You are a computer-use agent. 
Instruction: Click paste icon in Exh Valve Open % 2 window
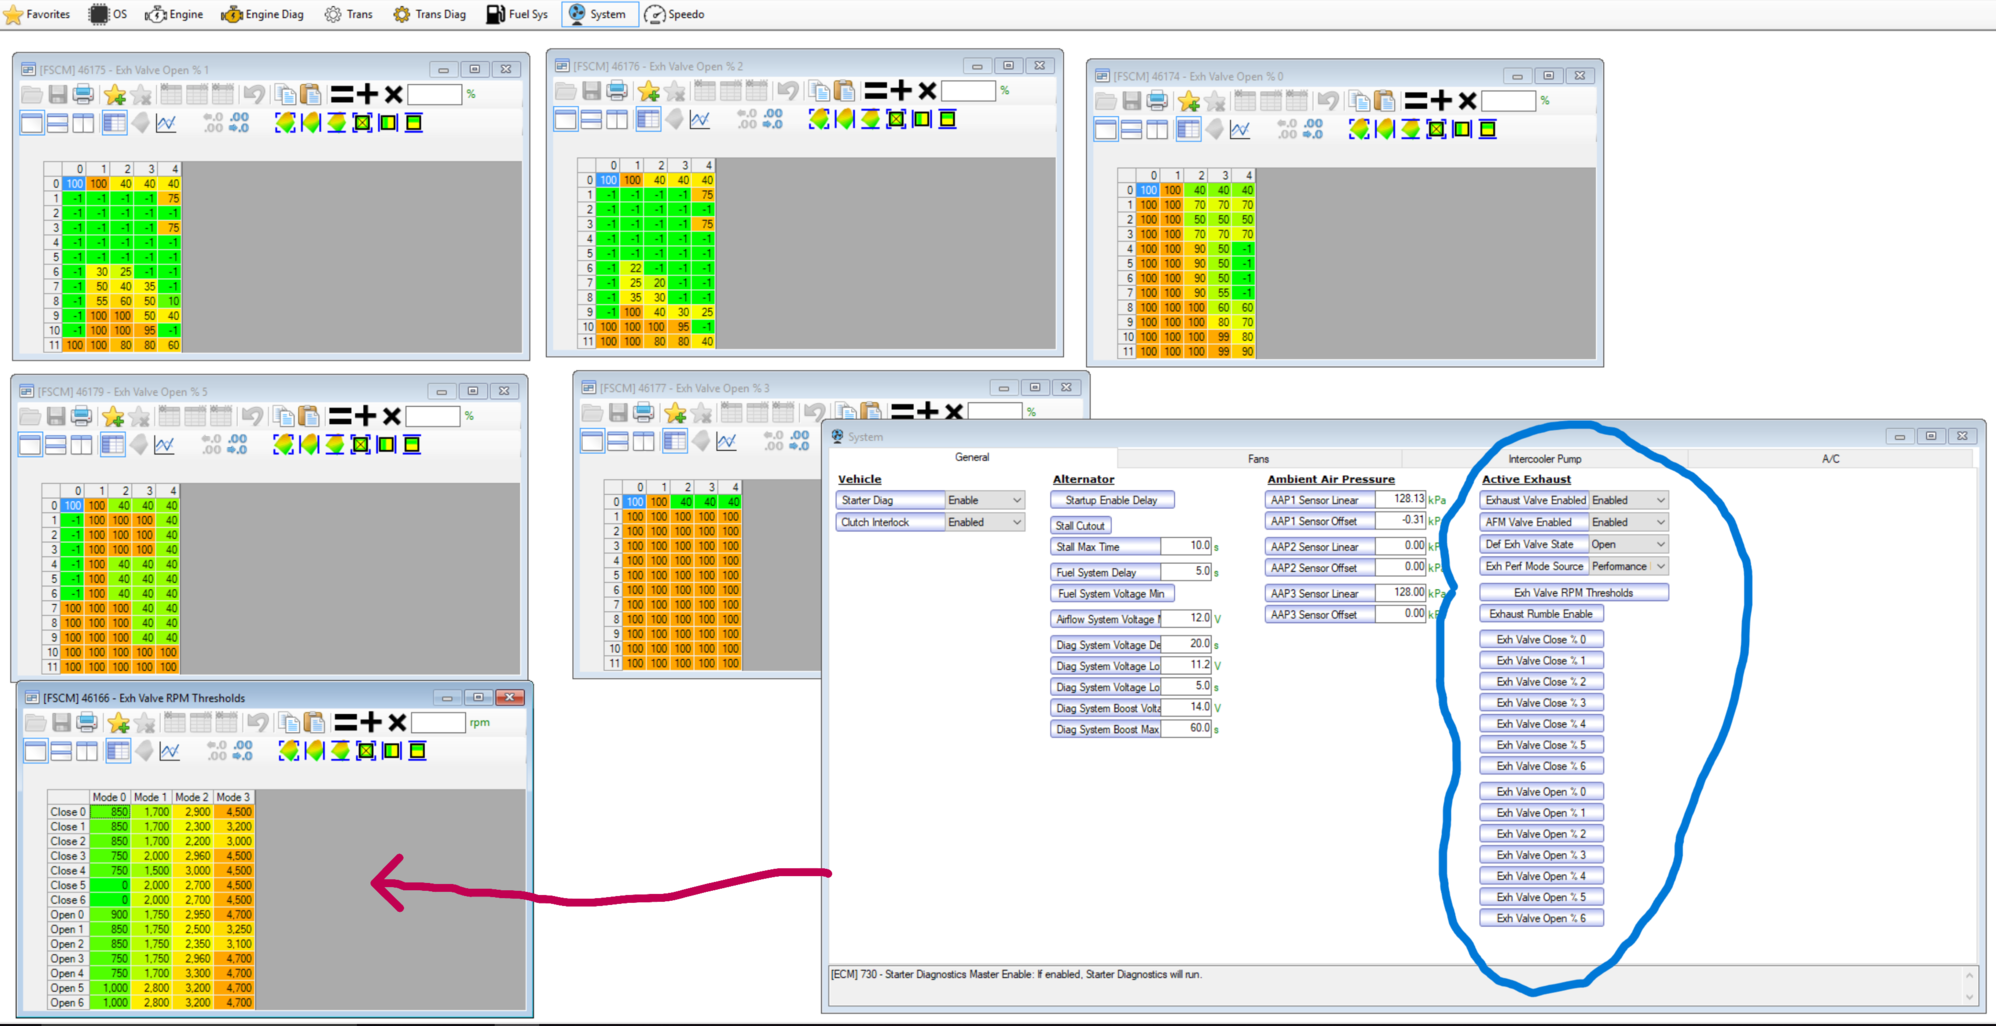click(x=844, y=91)
